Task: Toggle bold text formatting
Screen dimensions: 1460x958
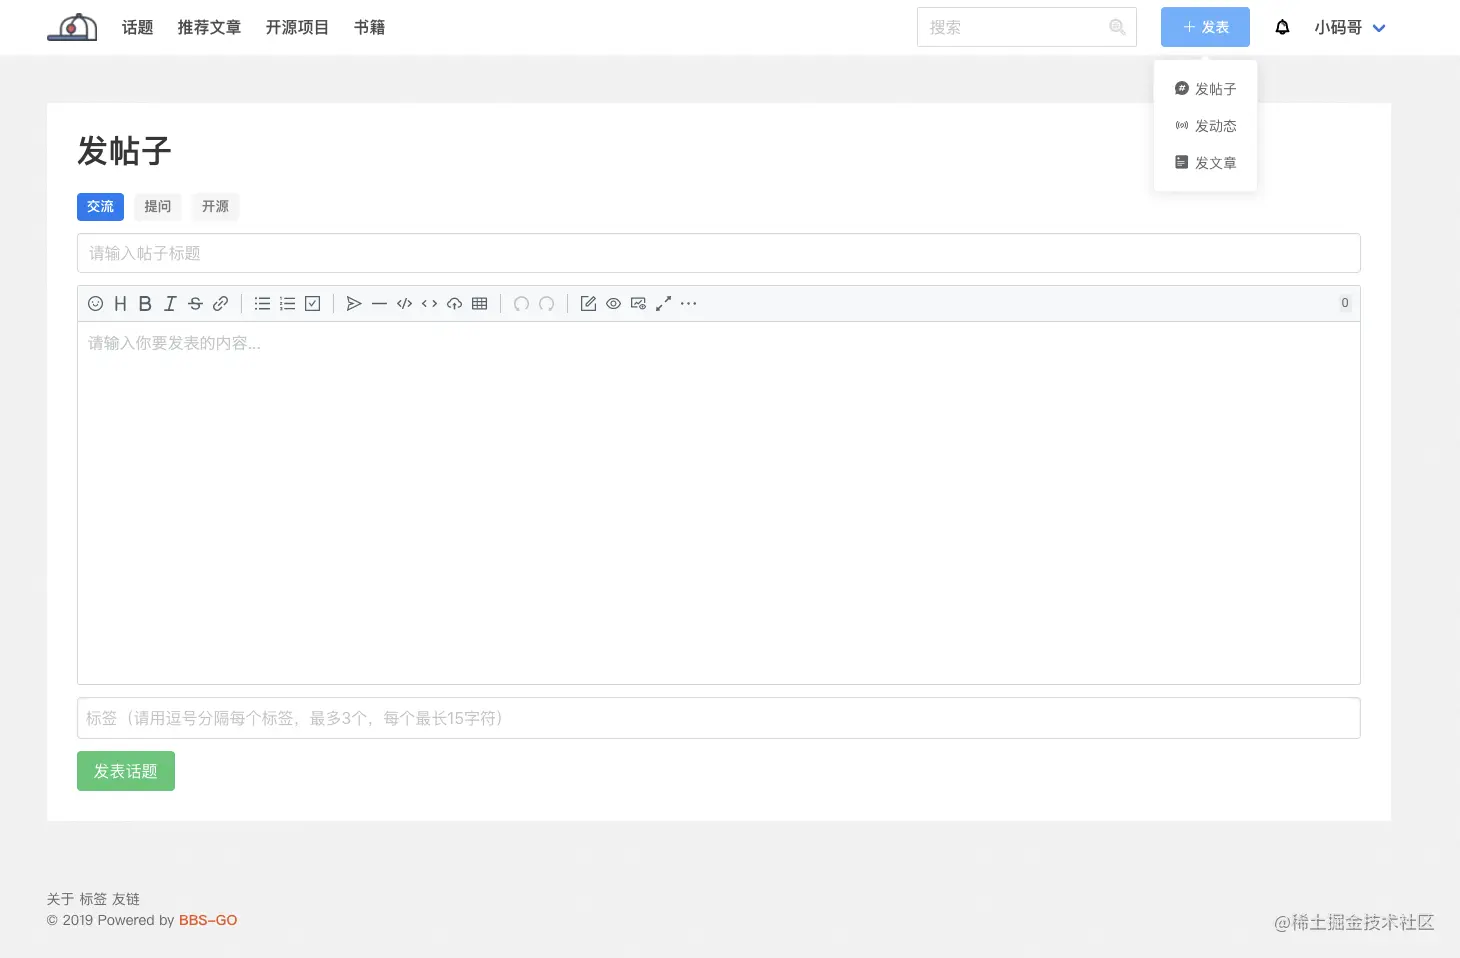Action: 145,303
